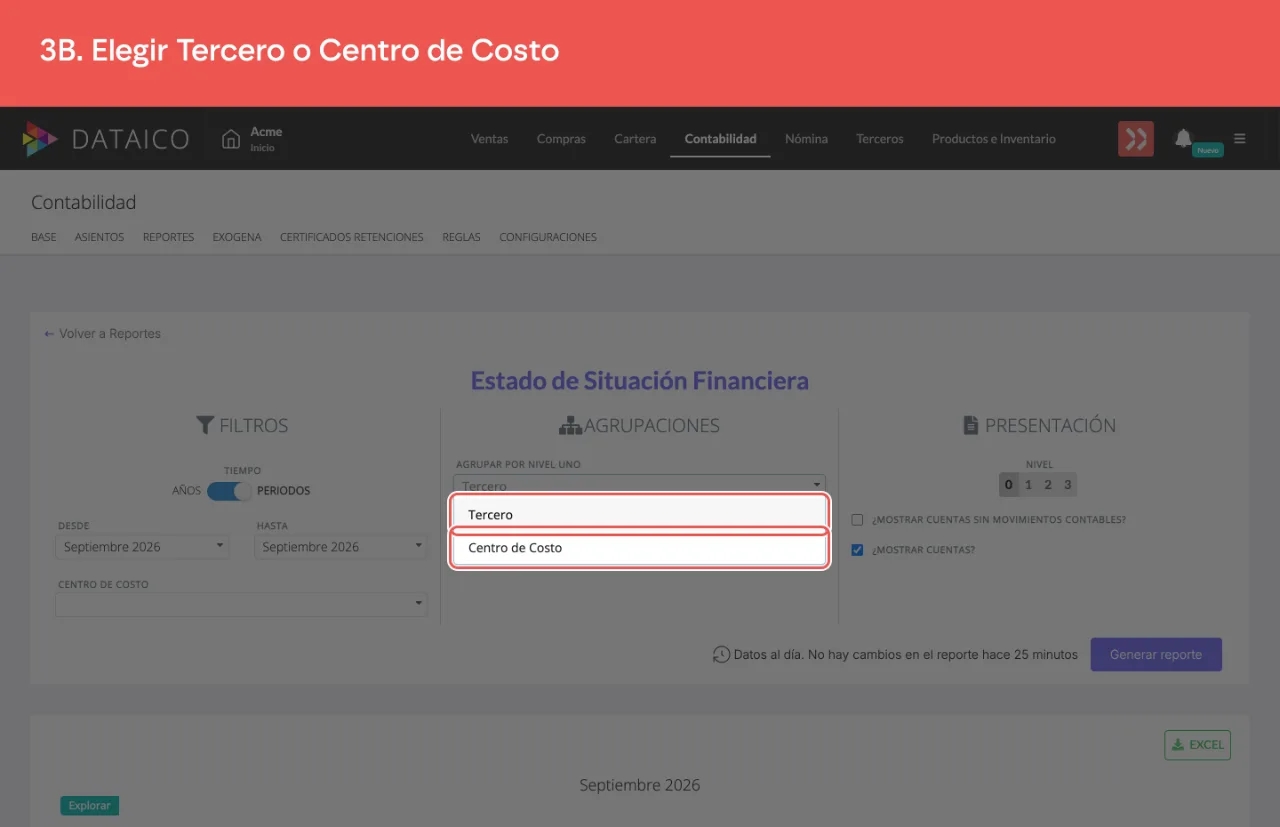1280x827 pixels.
Task: Click the Nuevo badge
Action: 1208,150
